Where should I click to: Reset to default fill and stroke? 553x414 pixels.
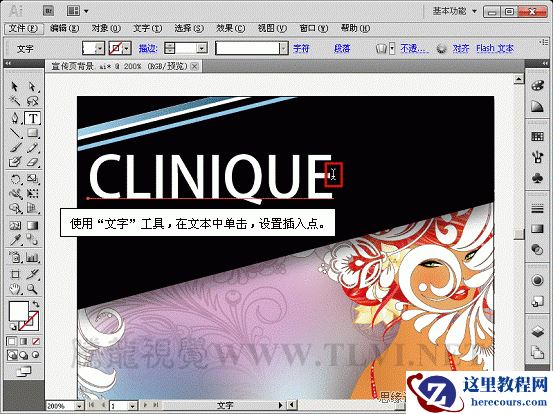click(x=12, y=327)
